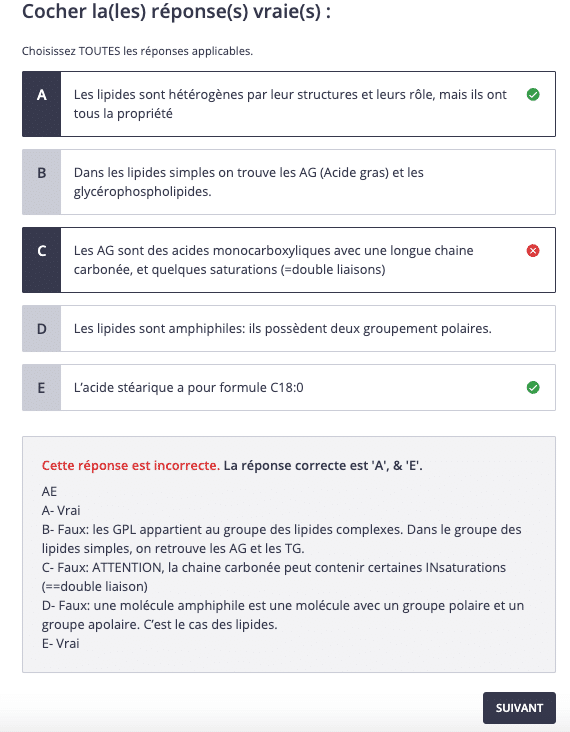
Task: Go to next question with SUIVANT
Action: 519,708
